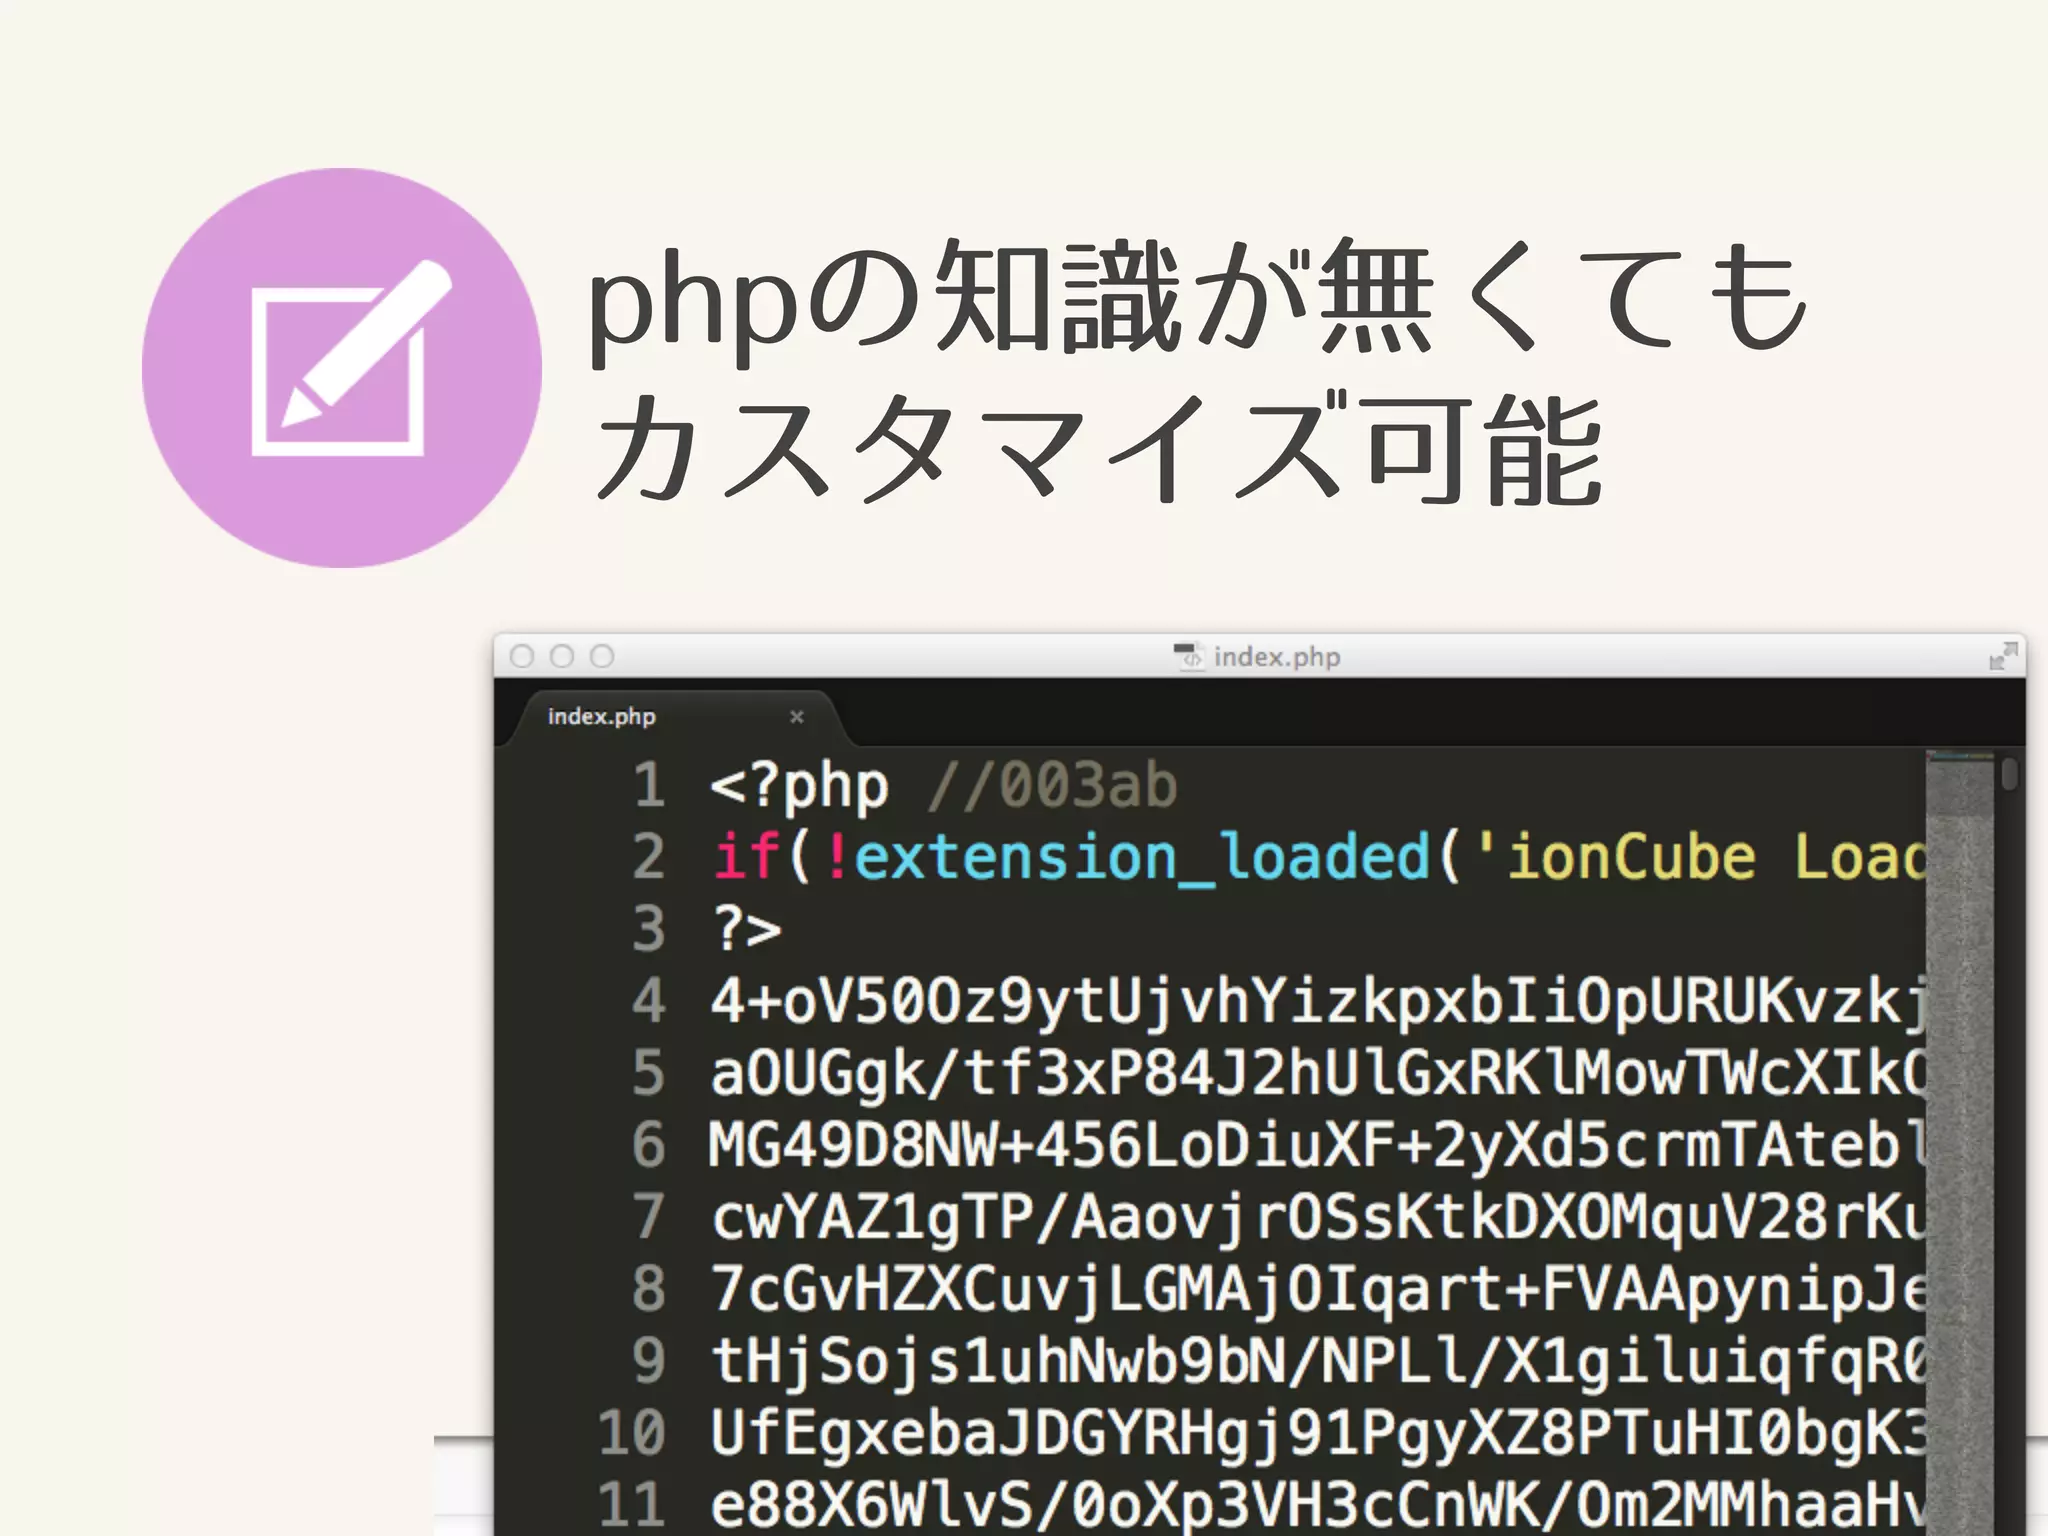Viewport: 2048px width, 1536px height.
Task: Click the line starting 'UfEgxebaJDGYRHgj'
Action: coord(1317,1435)
